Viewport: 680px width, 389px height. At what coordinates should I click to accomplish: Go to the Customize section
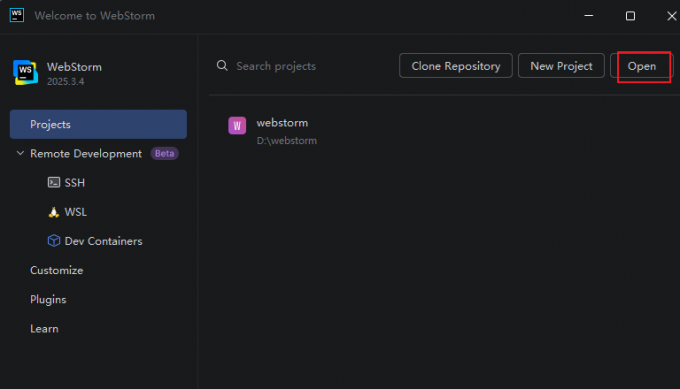[x=56, y=270]
